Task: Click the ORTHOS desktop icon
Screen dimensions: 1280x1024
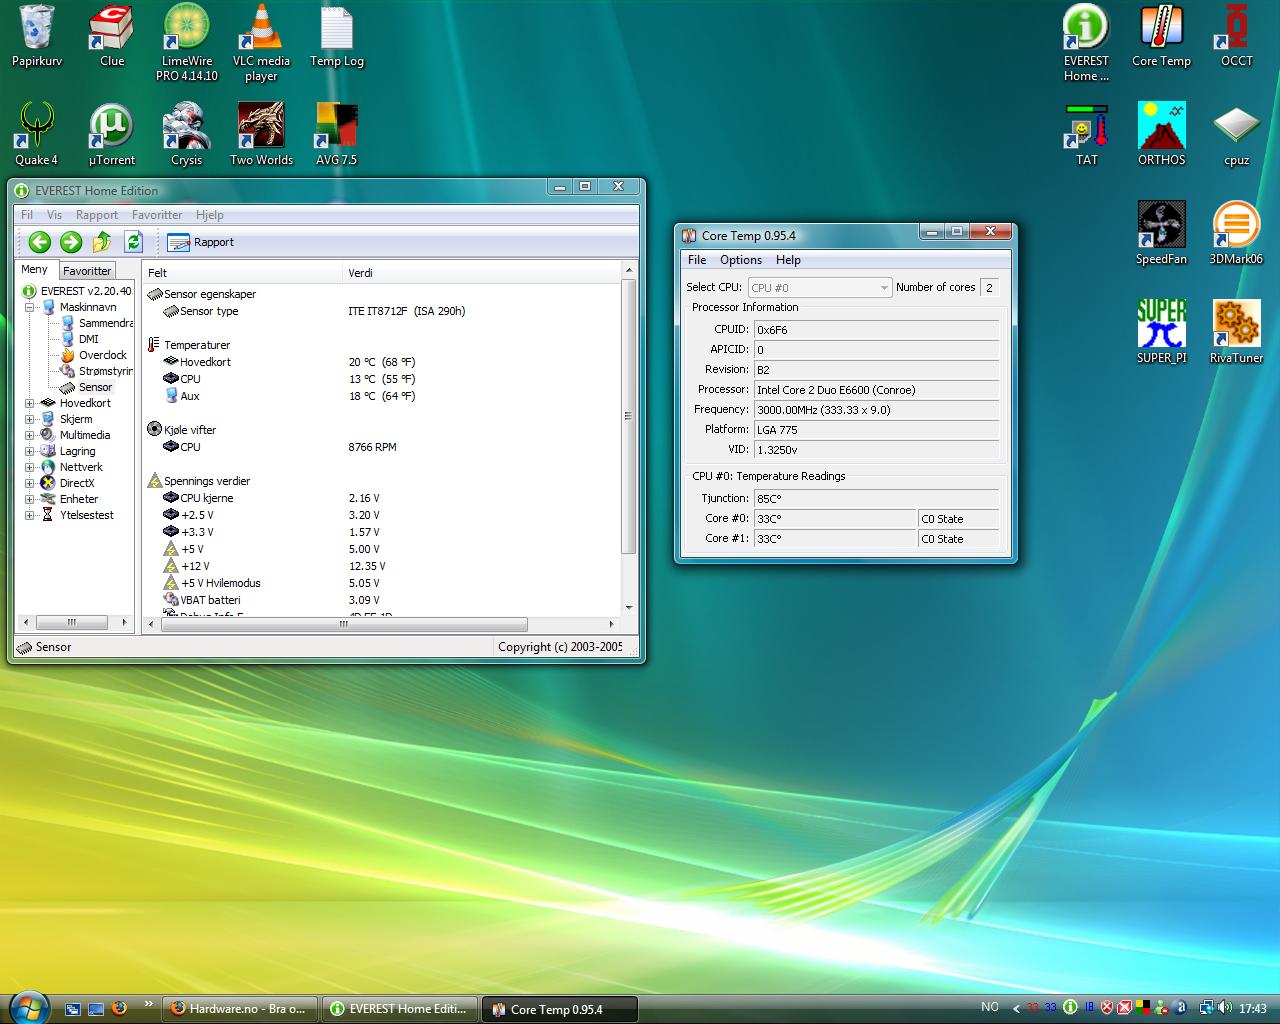Action: pos(1161,134)
